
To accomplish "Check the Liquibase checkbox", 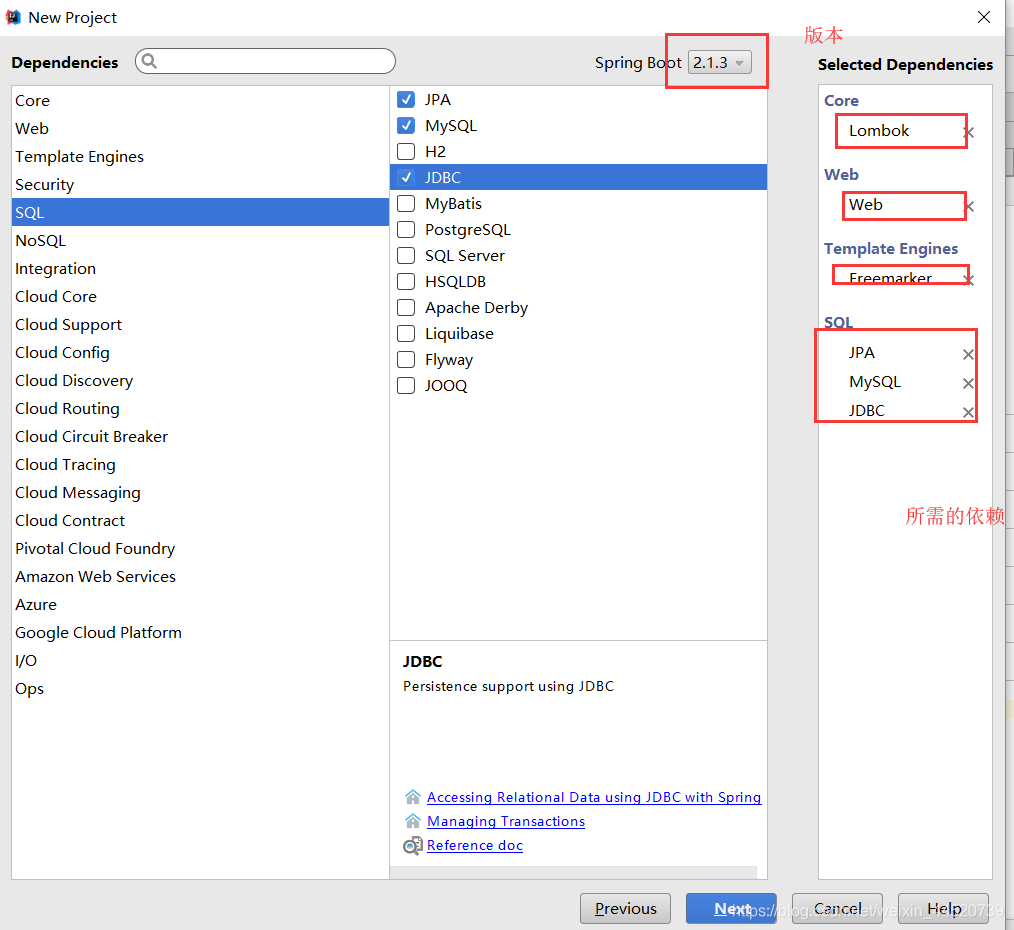I will [x=406, y=334].
